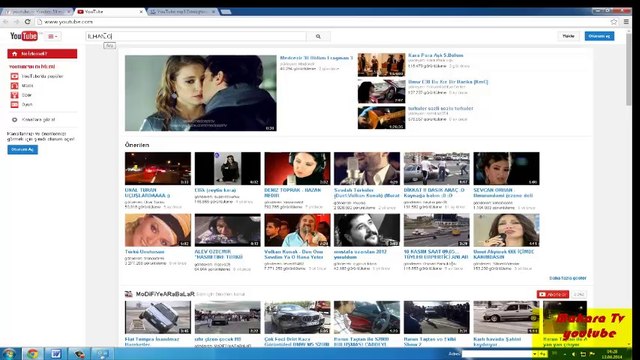This screenshot has height=360, width=640.
Task: Open the 'YouTube'da popüler' sidebar icon
Action: coord(14,76)
